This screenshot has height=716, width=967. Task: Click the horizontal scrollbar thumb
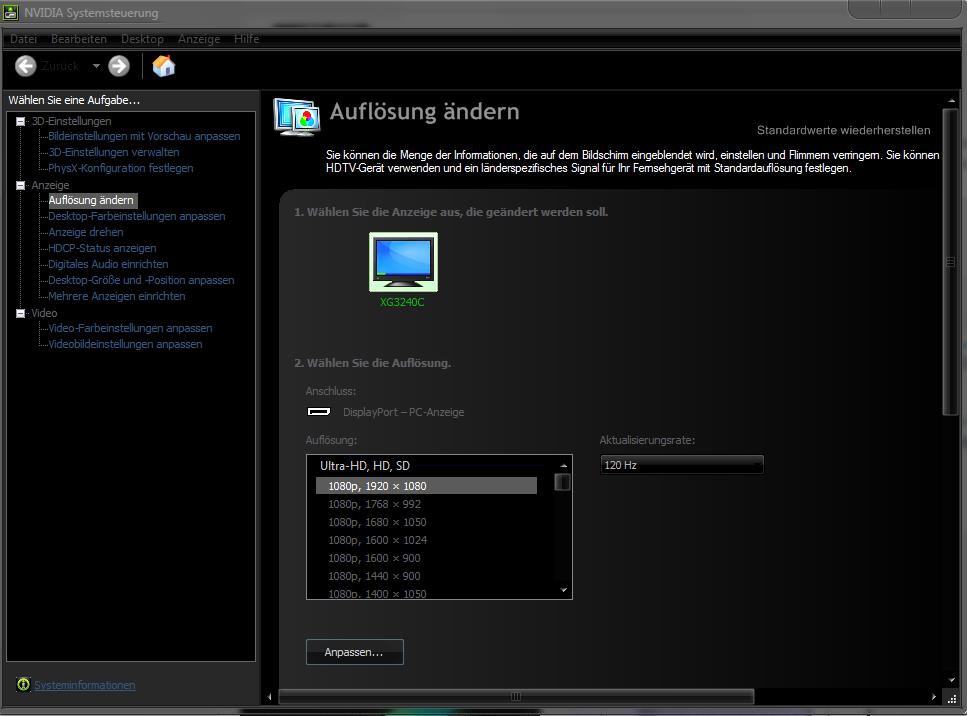516,696
